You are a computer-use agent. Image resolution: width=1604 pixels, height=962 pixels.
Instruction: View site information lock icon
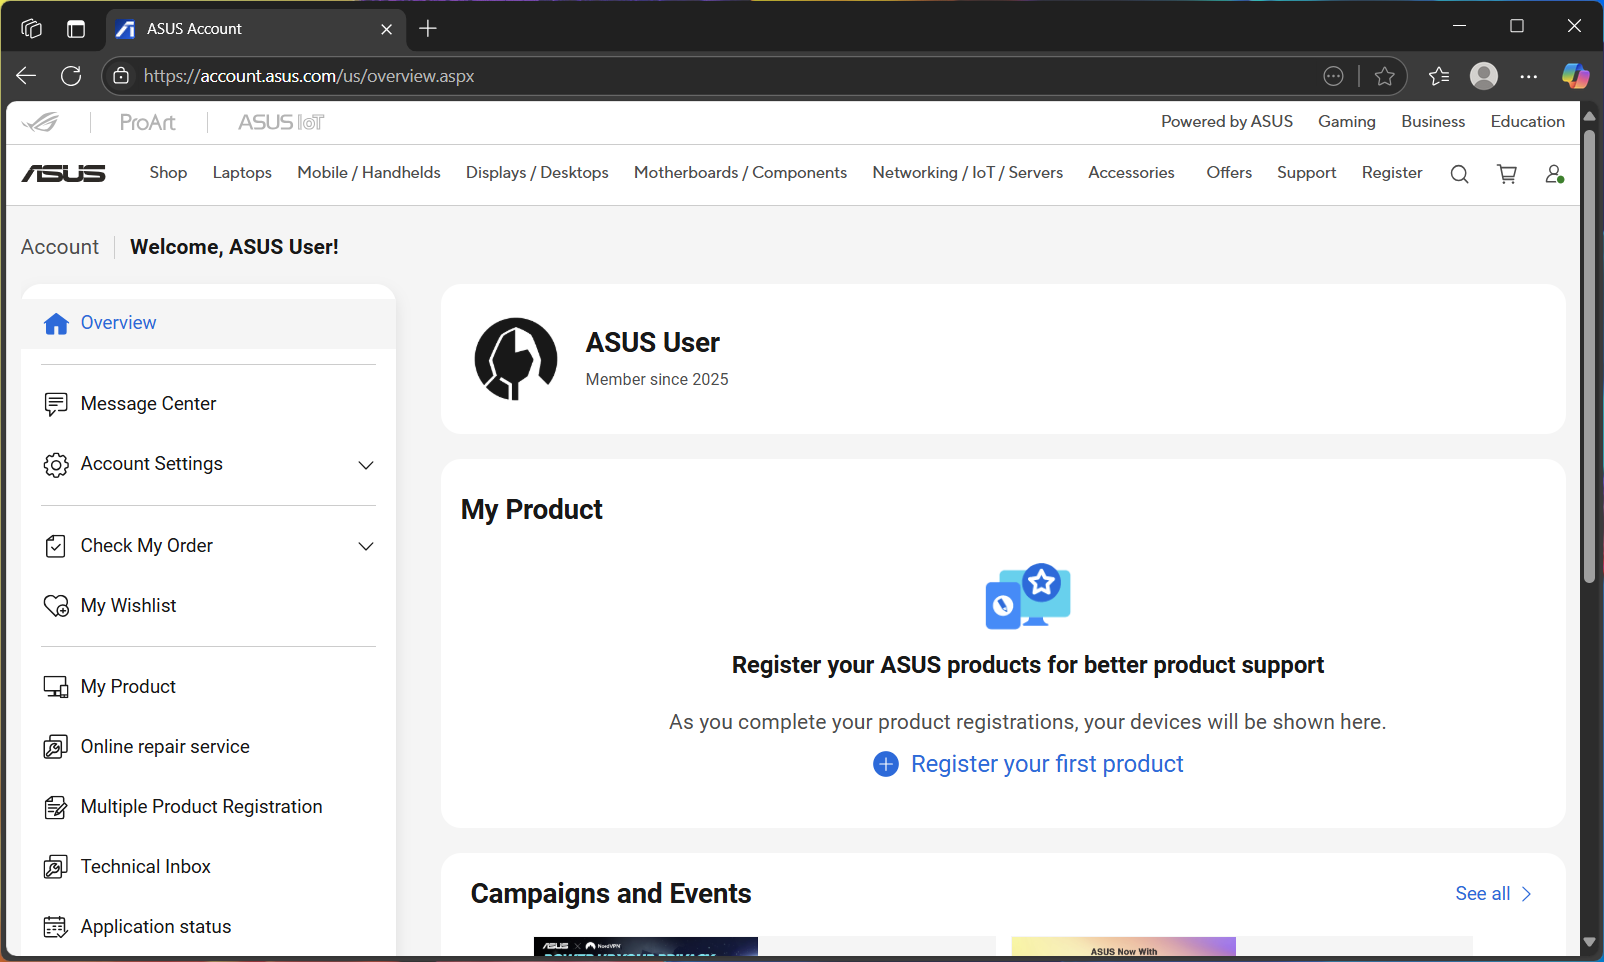click(x=121, y=76)
